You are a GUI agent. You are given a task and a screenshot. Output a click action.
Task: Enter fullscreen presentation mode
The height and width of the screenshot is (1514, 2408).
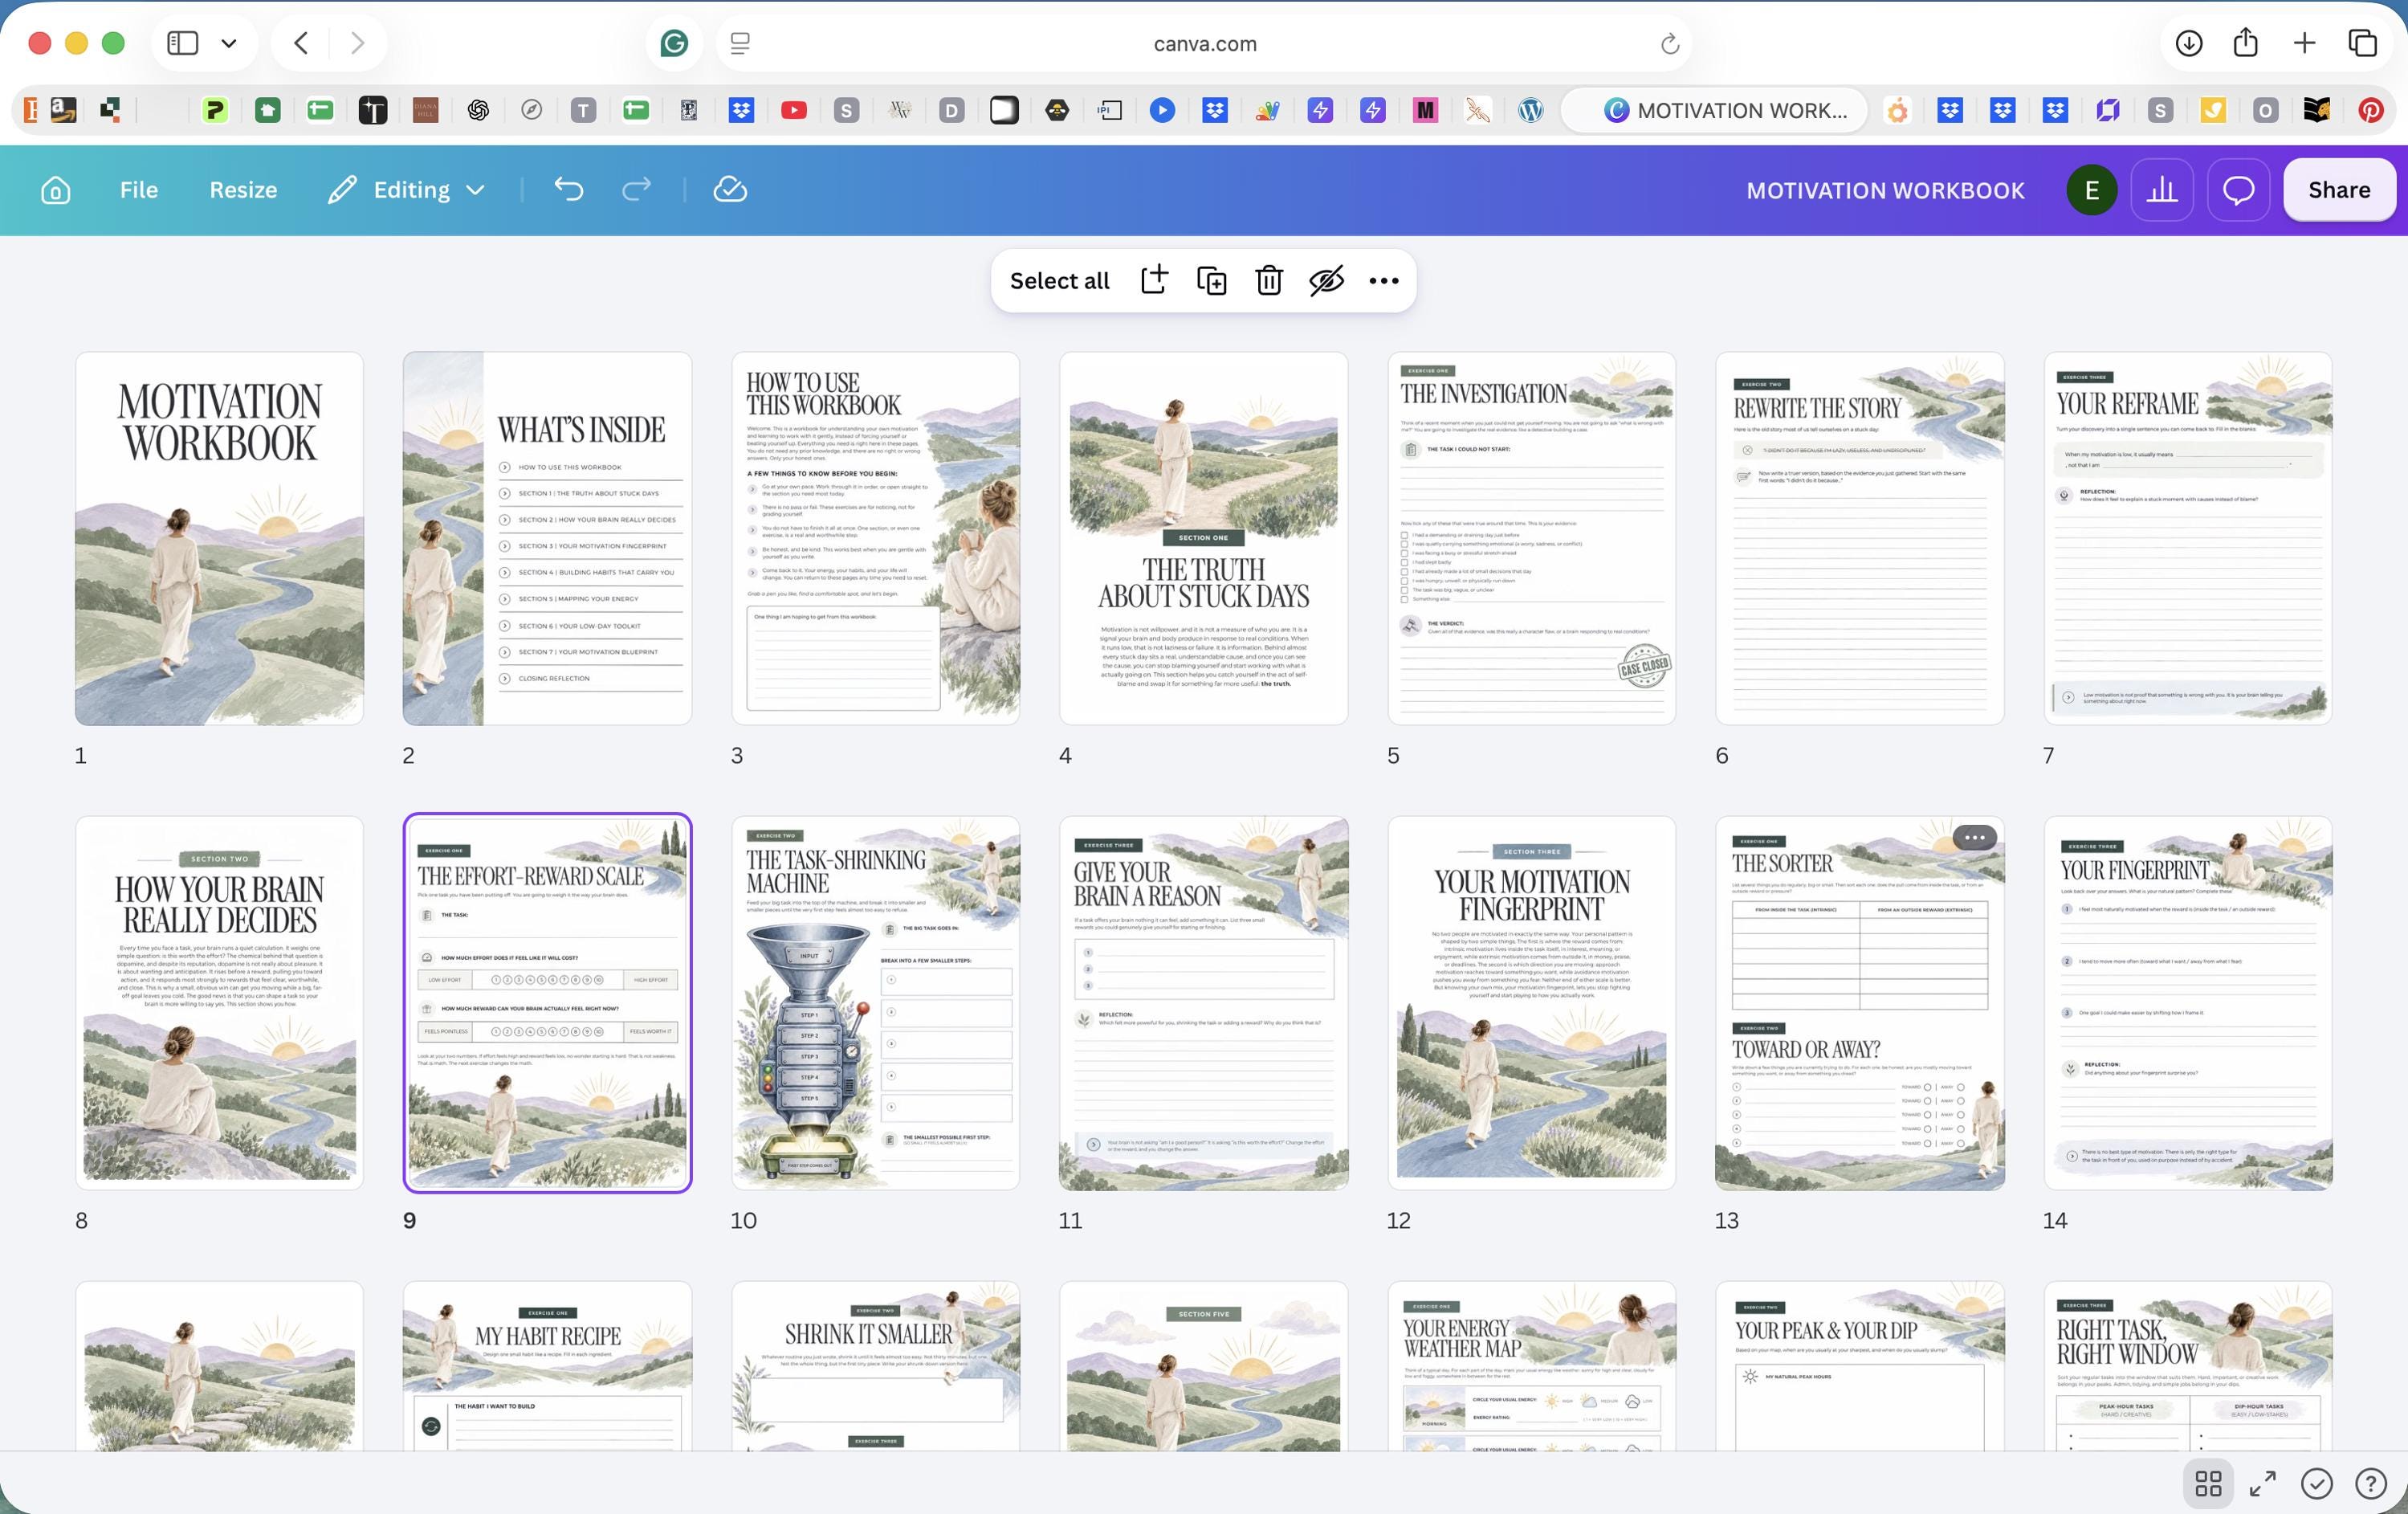pos(2262,1483)
